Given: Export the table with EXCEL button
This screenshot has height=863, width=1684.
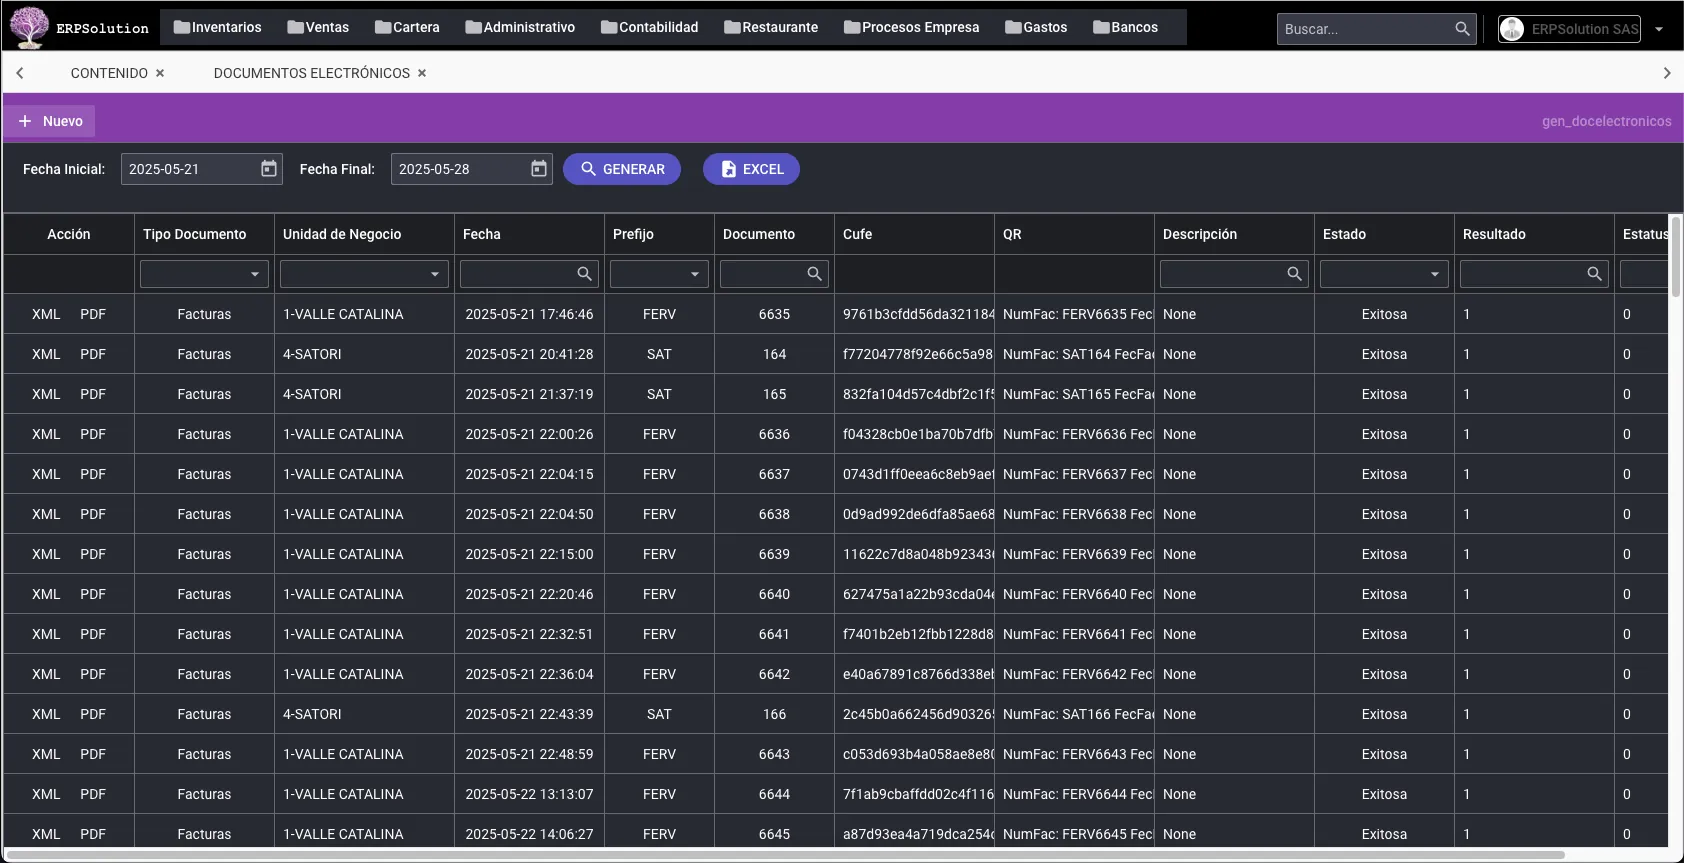Looking at the screenshot, I should pyautogui.click(x=751, y=169).
